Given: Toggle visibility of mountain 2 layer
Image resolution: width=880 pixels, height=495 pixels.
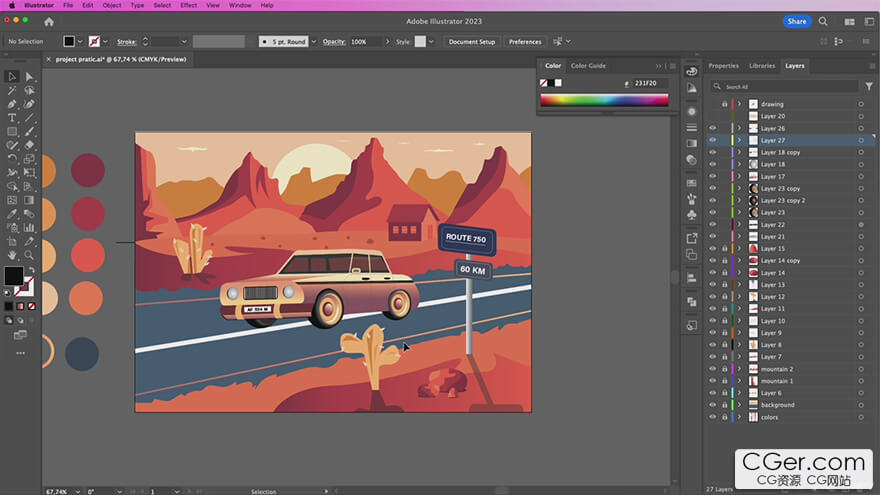Looking at the screenshot, I should (713, 369).
